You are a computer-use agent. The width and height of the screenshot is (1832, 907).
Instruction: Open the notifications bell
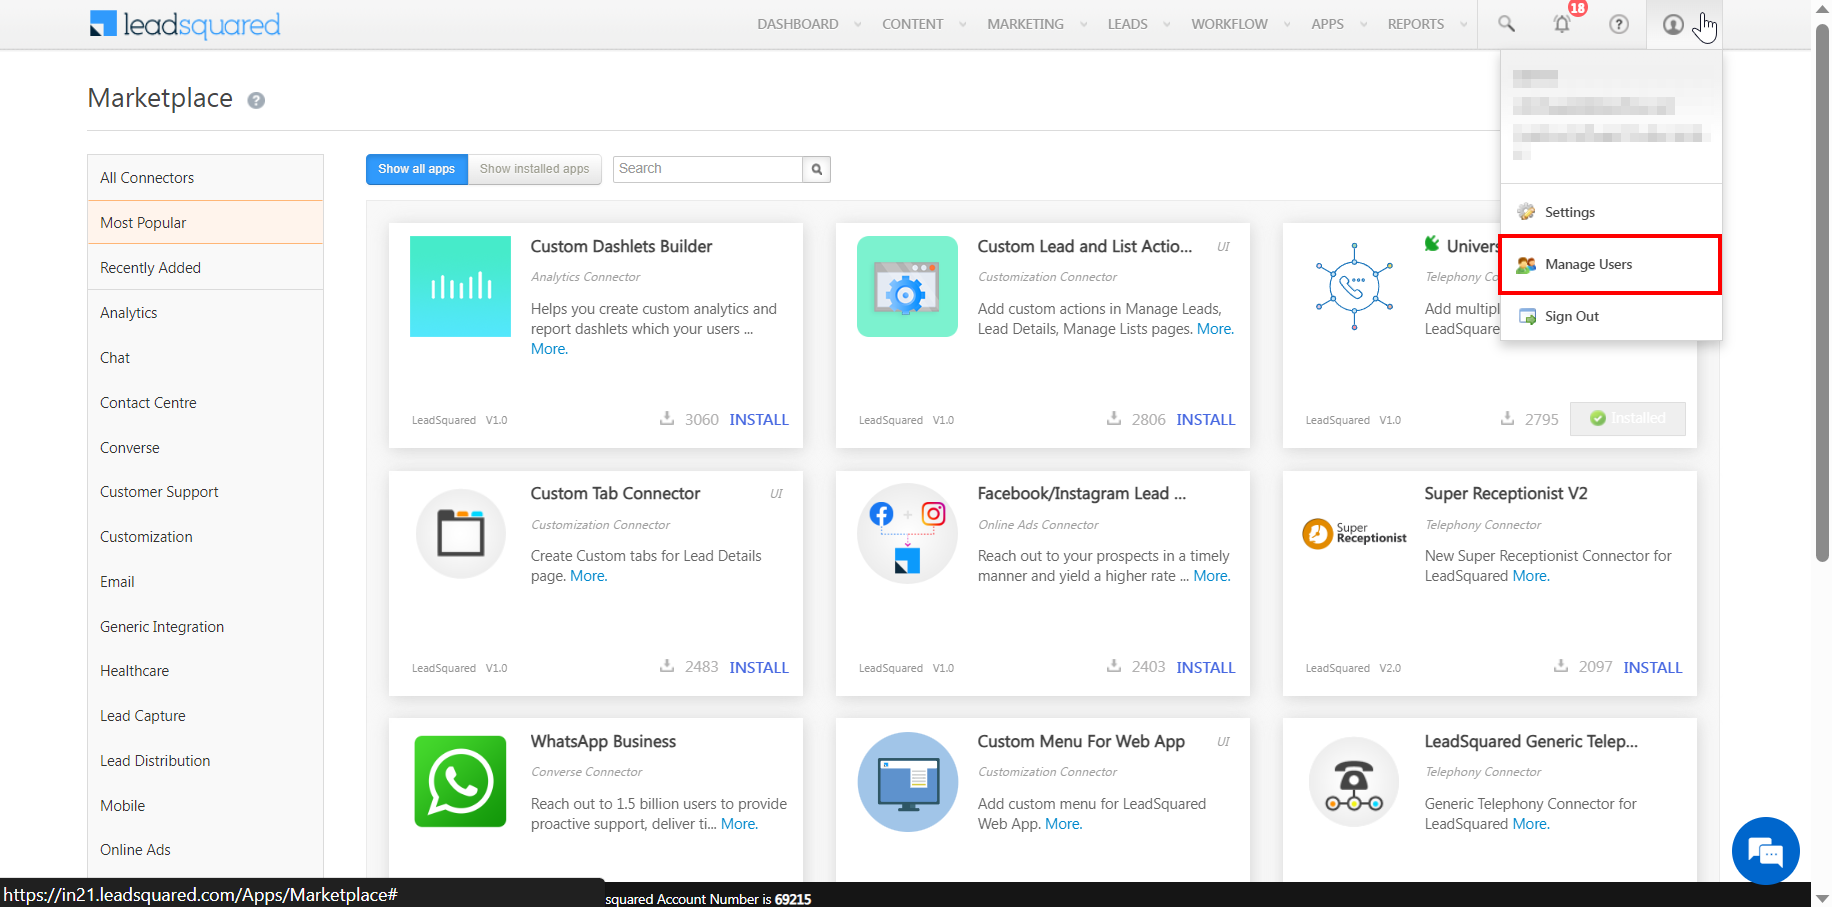click(x=1562, y=24)
